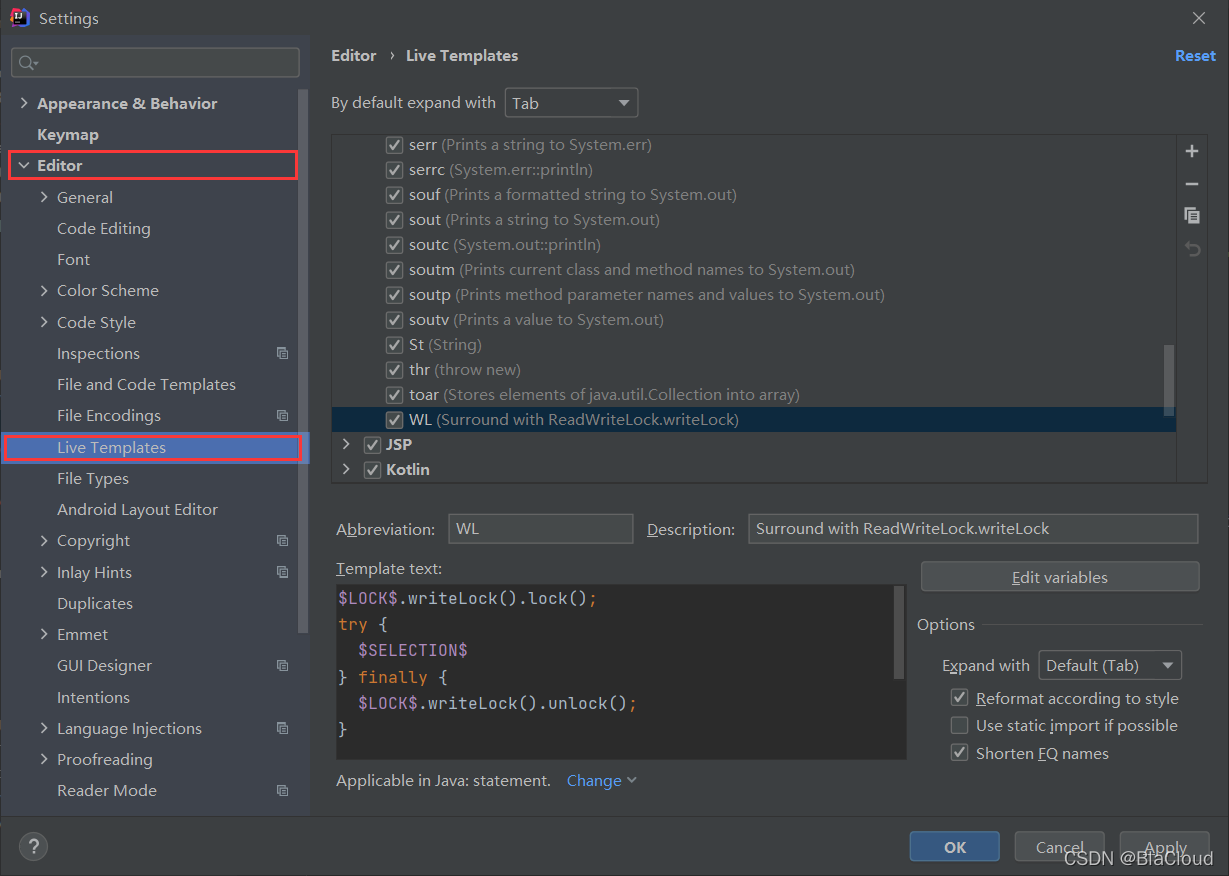Enable Use static import if possible
Image resolution: width=1229 pixels, height=876 pixels.
959,725
